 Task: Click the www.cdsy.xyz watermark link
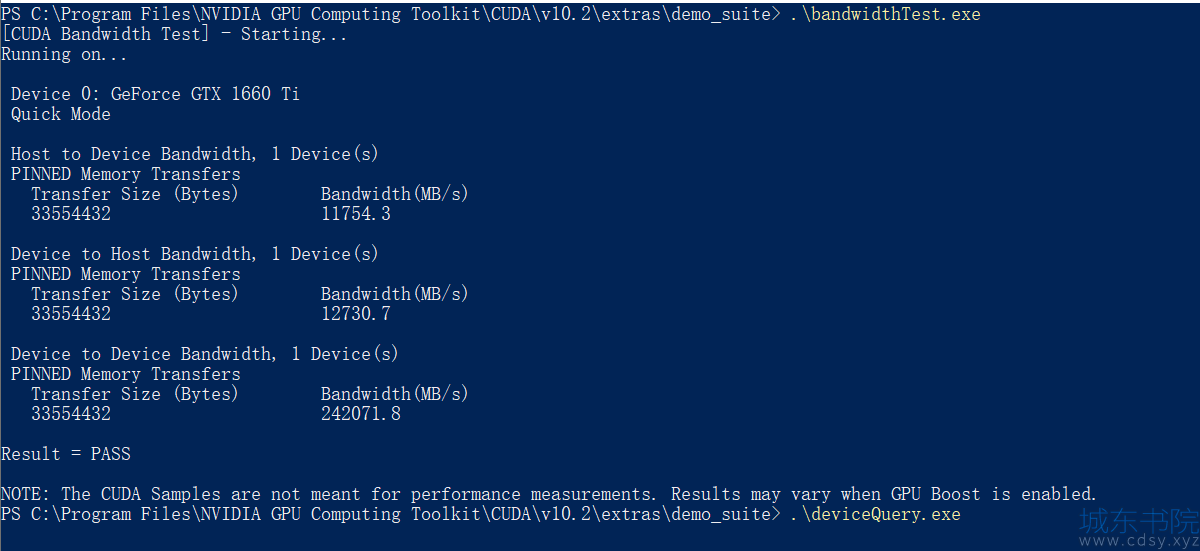(1139, 541)
